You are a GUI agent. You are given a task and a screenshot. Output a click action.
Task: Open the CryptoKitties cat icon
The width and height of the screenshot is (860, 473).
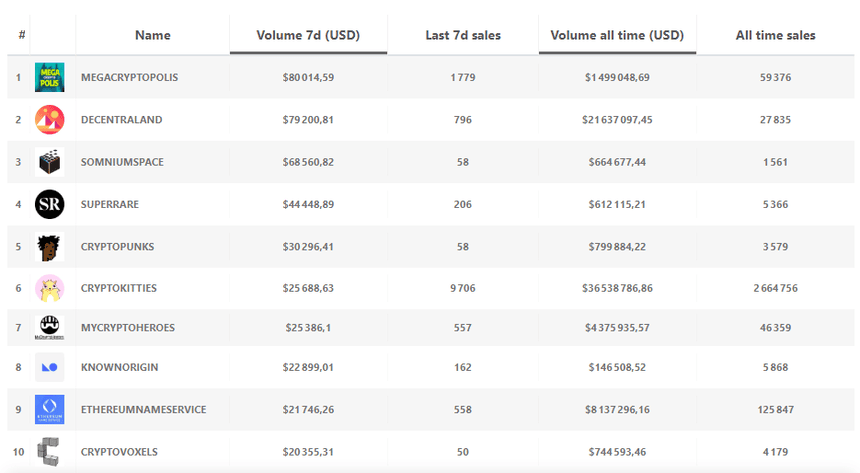tap(50, 288)
